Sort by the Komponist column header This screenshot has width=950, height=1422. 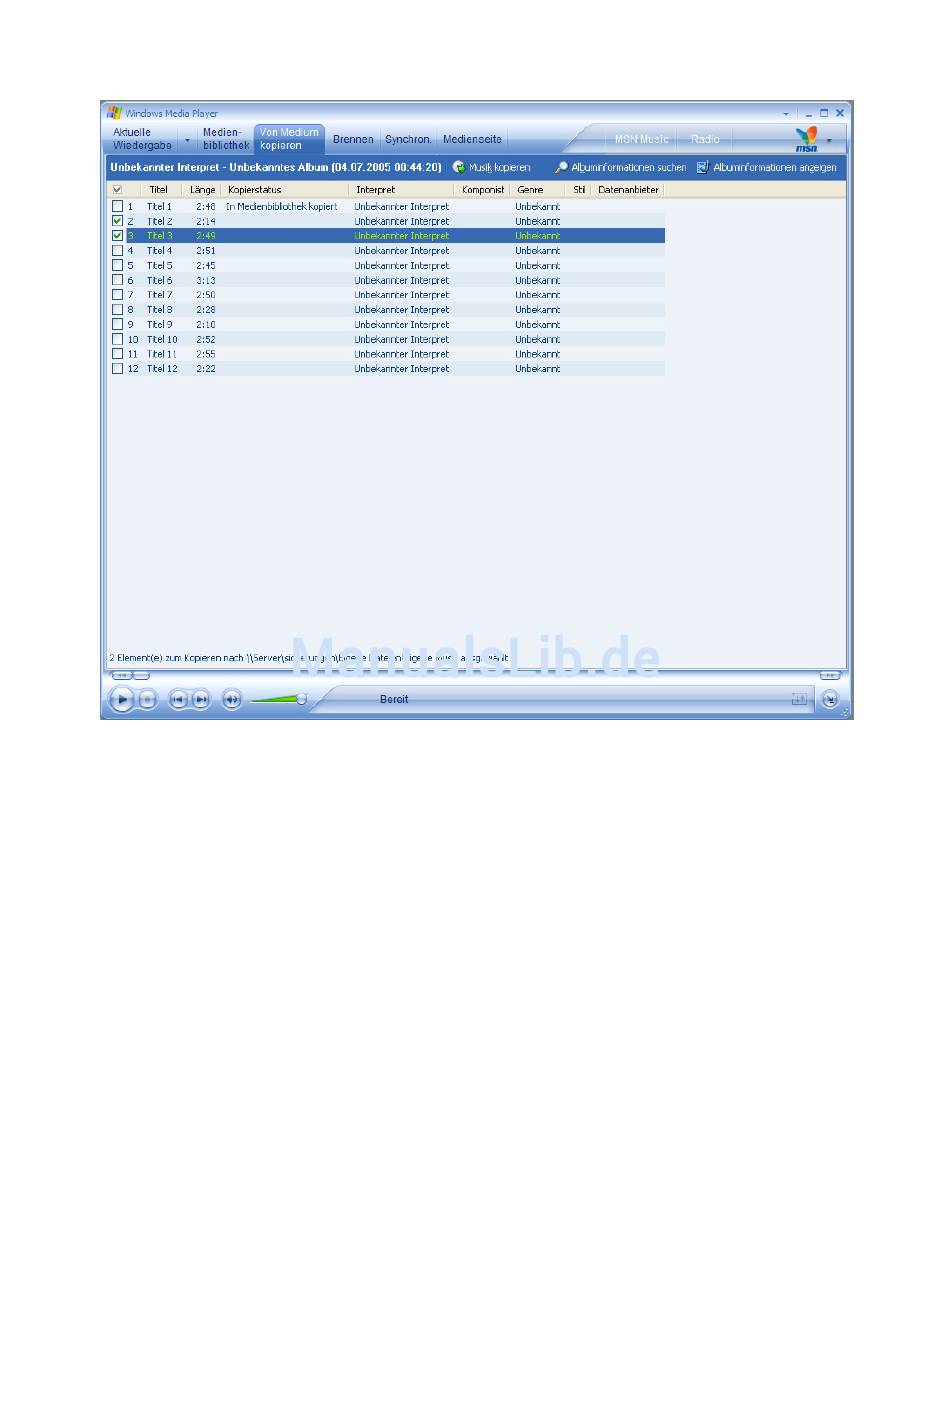point(483,189)
